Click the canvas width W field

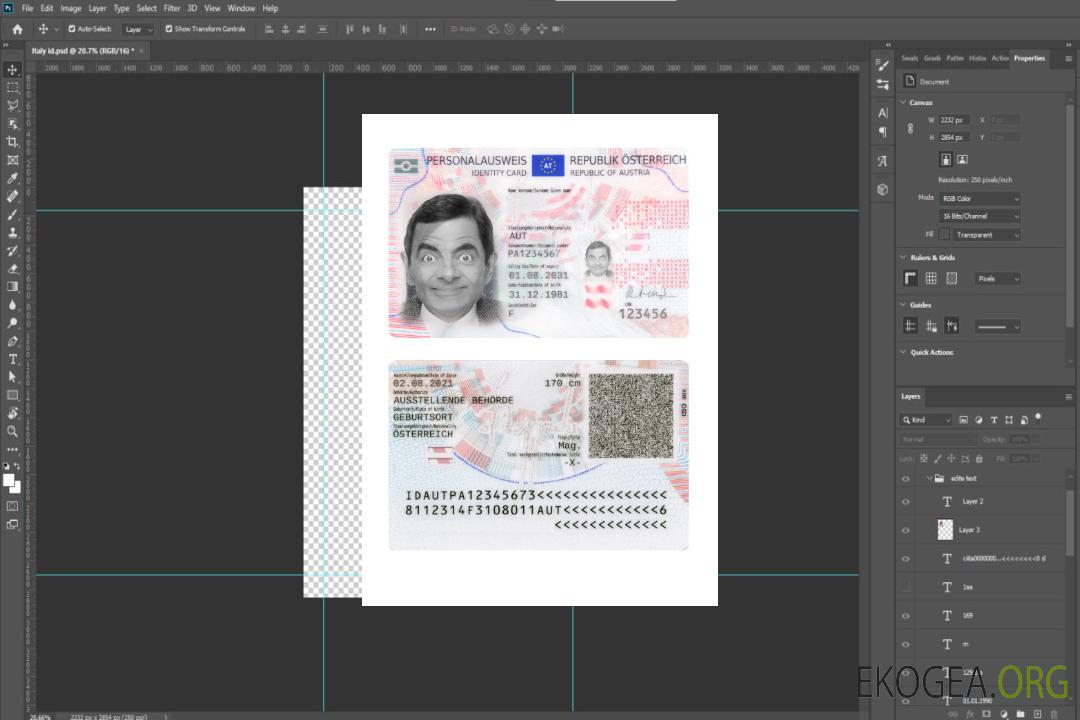(x=954, y=120)
